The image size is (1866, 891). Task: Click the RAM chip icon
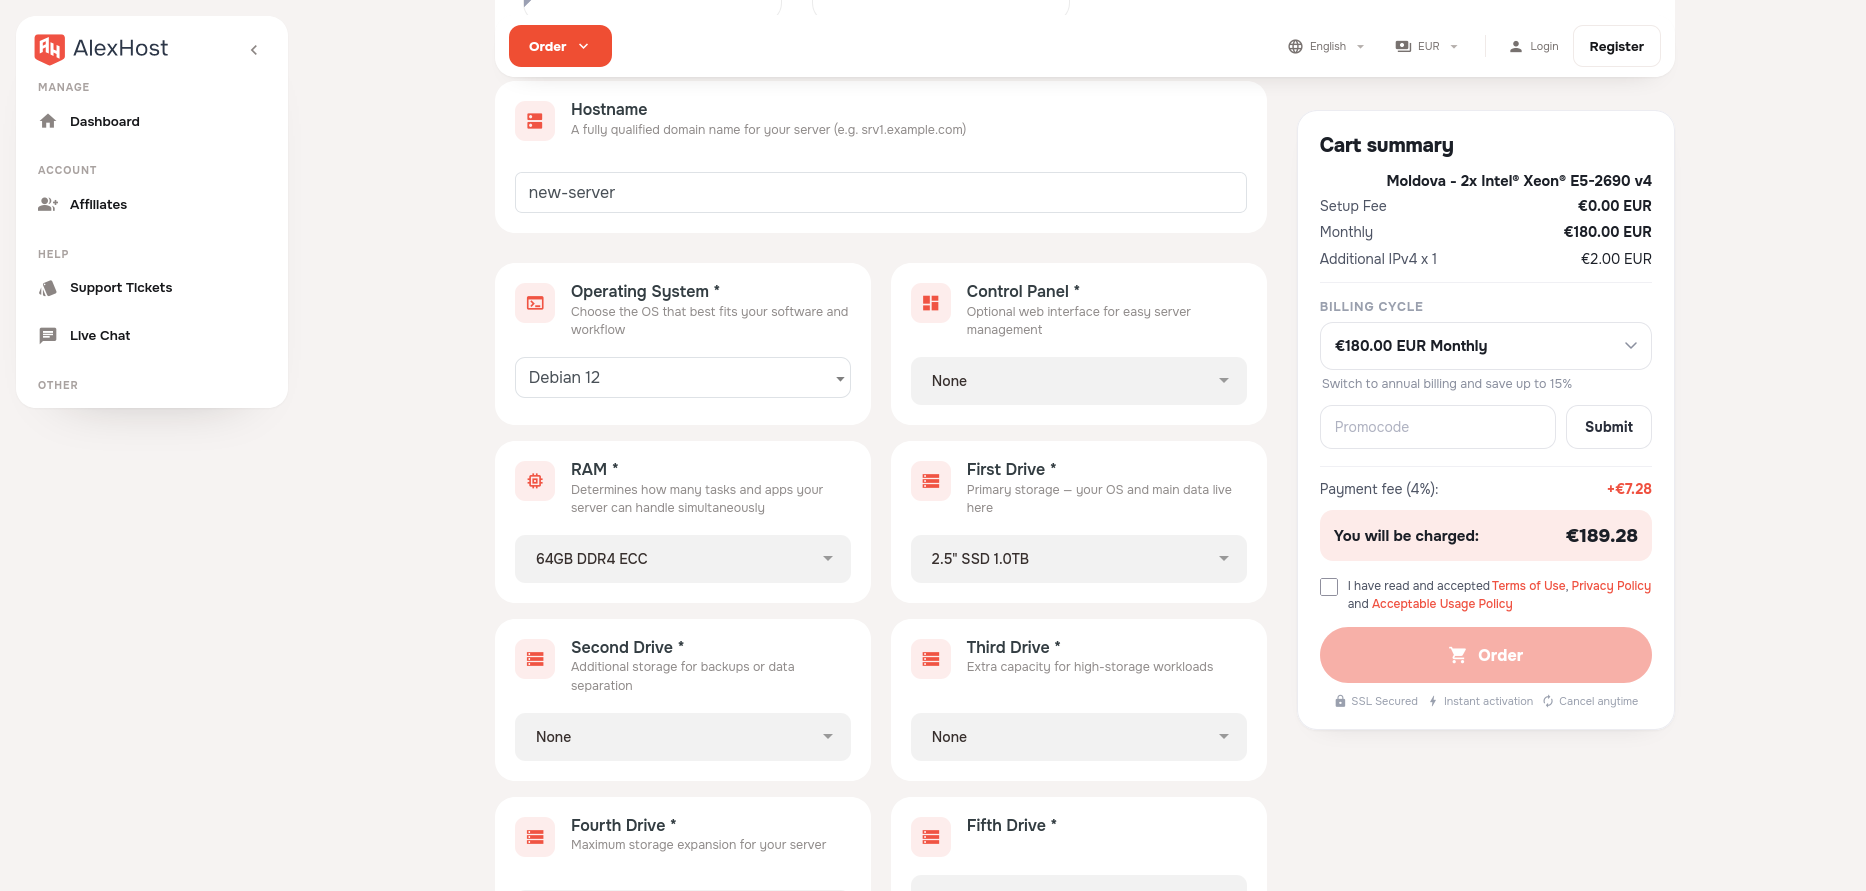click(535, 481)
